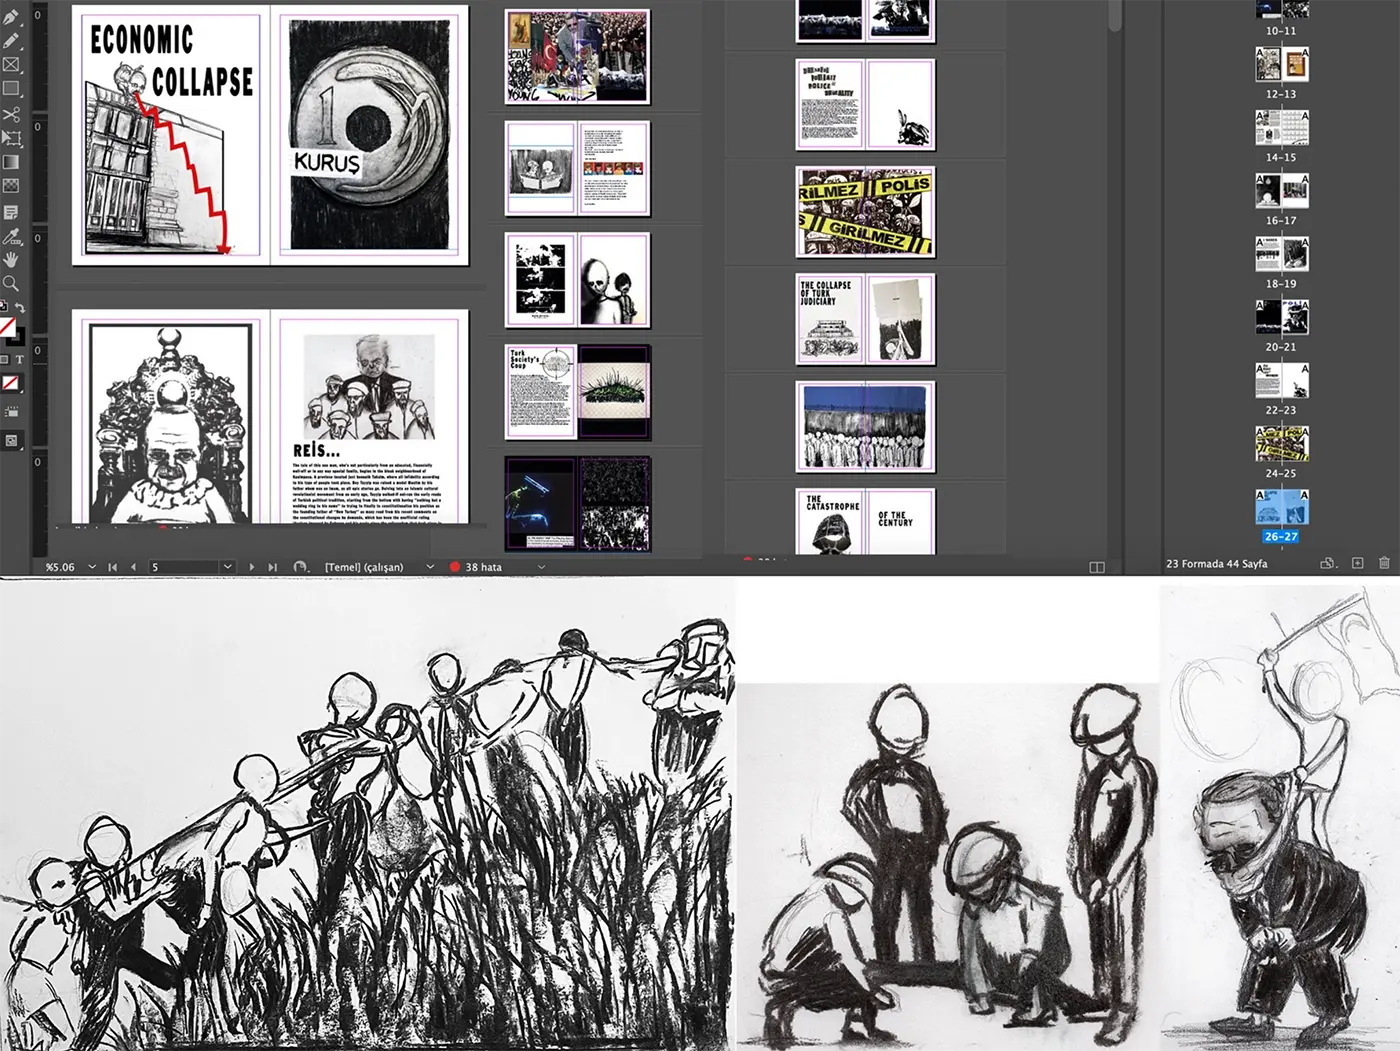Select spread 12-13 in Pages panel
Screen dimensions: 1400x1051
point(1281,65)
